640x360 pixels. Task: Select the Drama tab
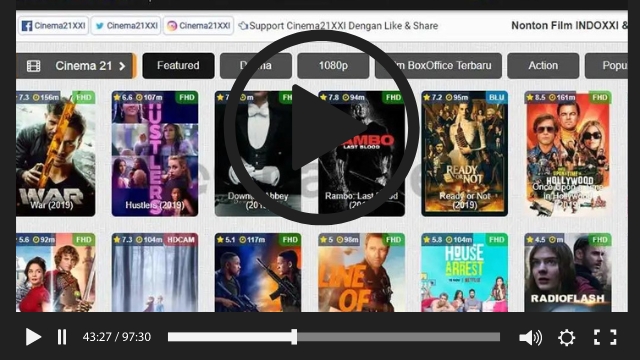(x=256, y=66)
